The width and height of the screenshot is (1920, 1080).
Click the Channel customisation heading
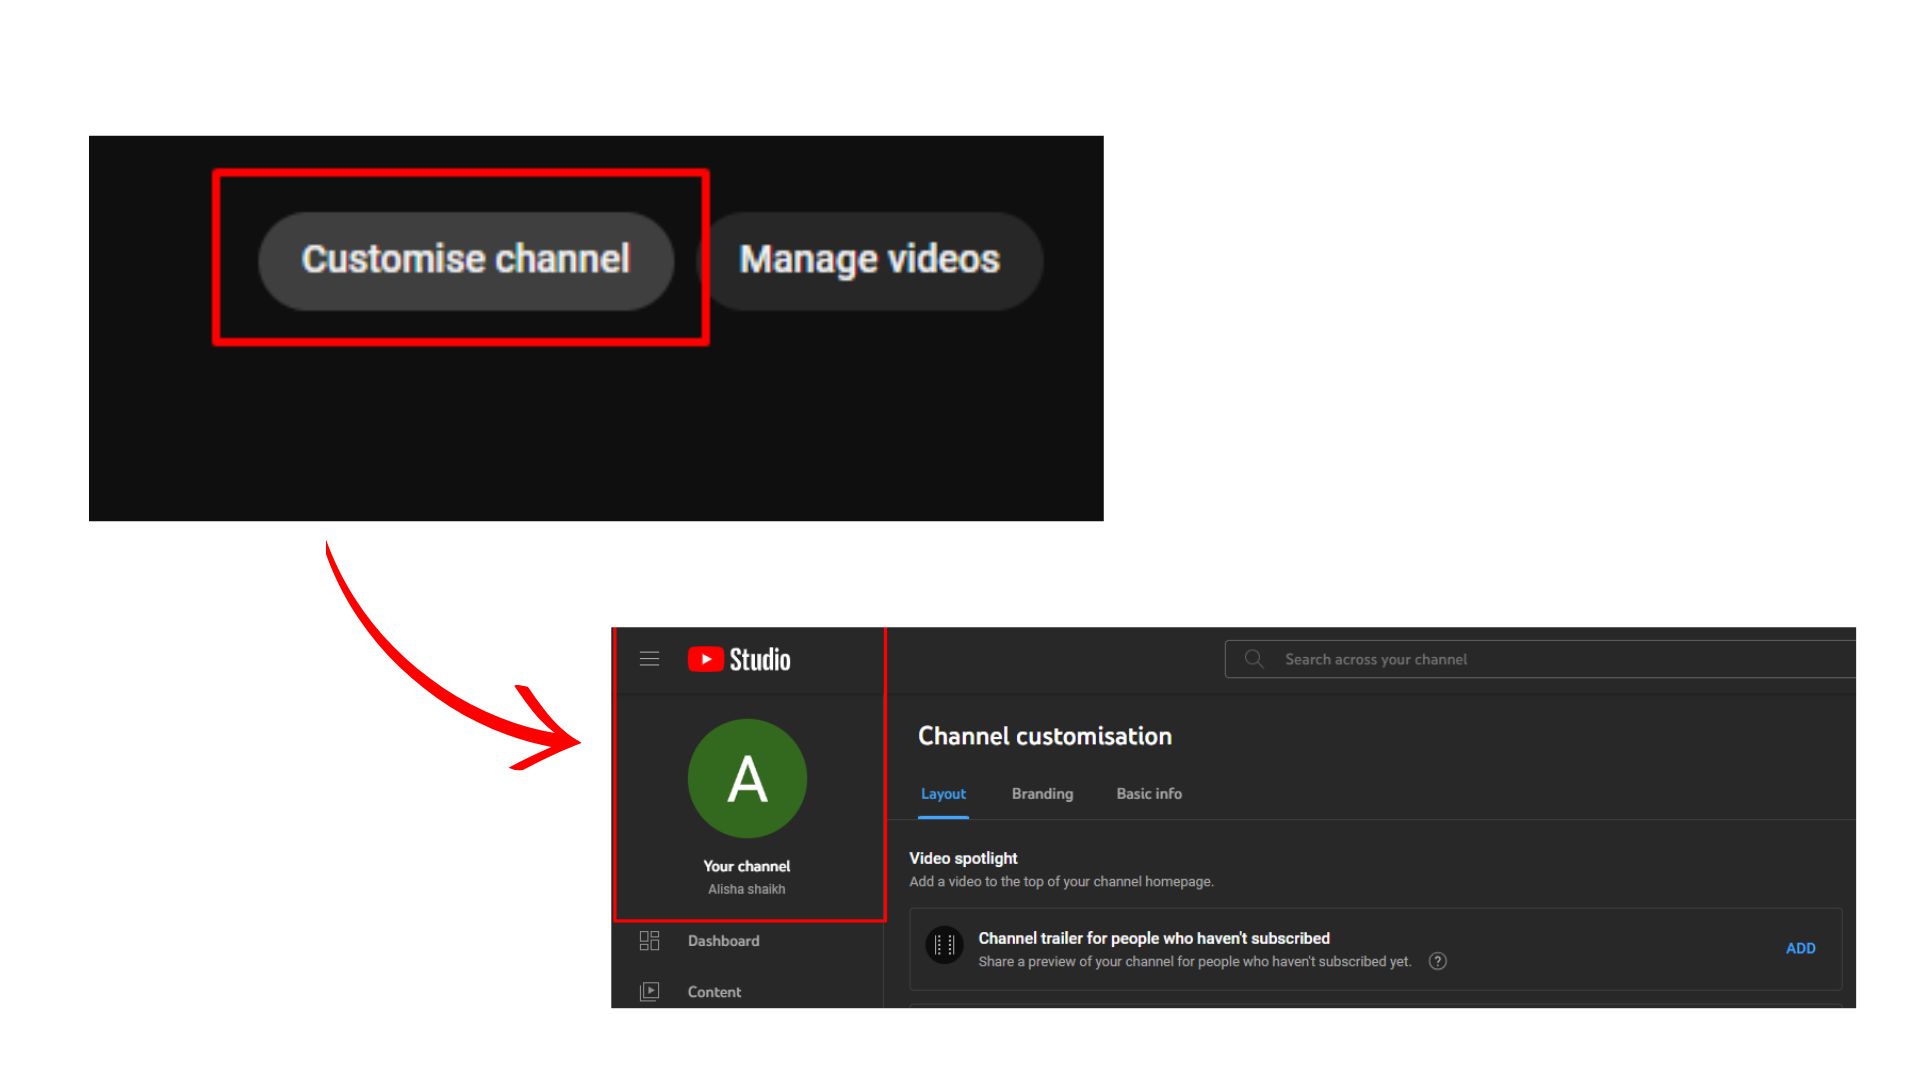[1045, 736]
